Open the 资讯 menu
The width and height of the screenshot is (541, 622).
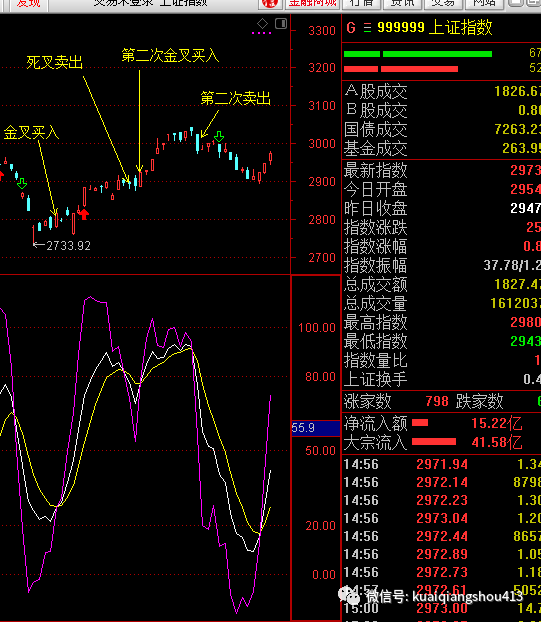coord(402,4)
